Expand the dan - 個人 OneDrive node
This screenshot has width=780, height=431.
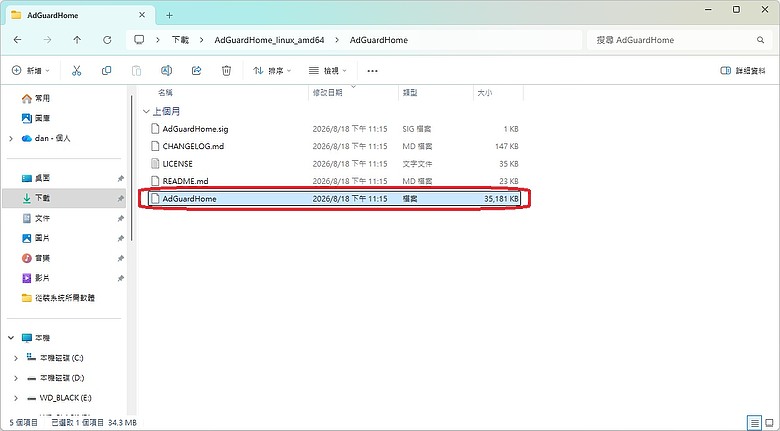11,138
